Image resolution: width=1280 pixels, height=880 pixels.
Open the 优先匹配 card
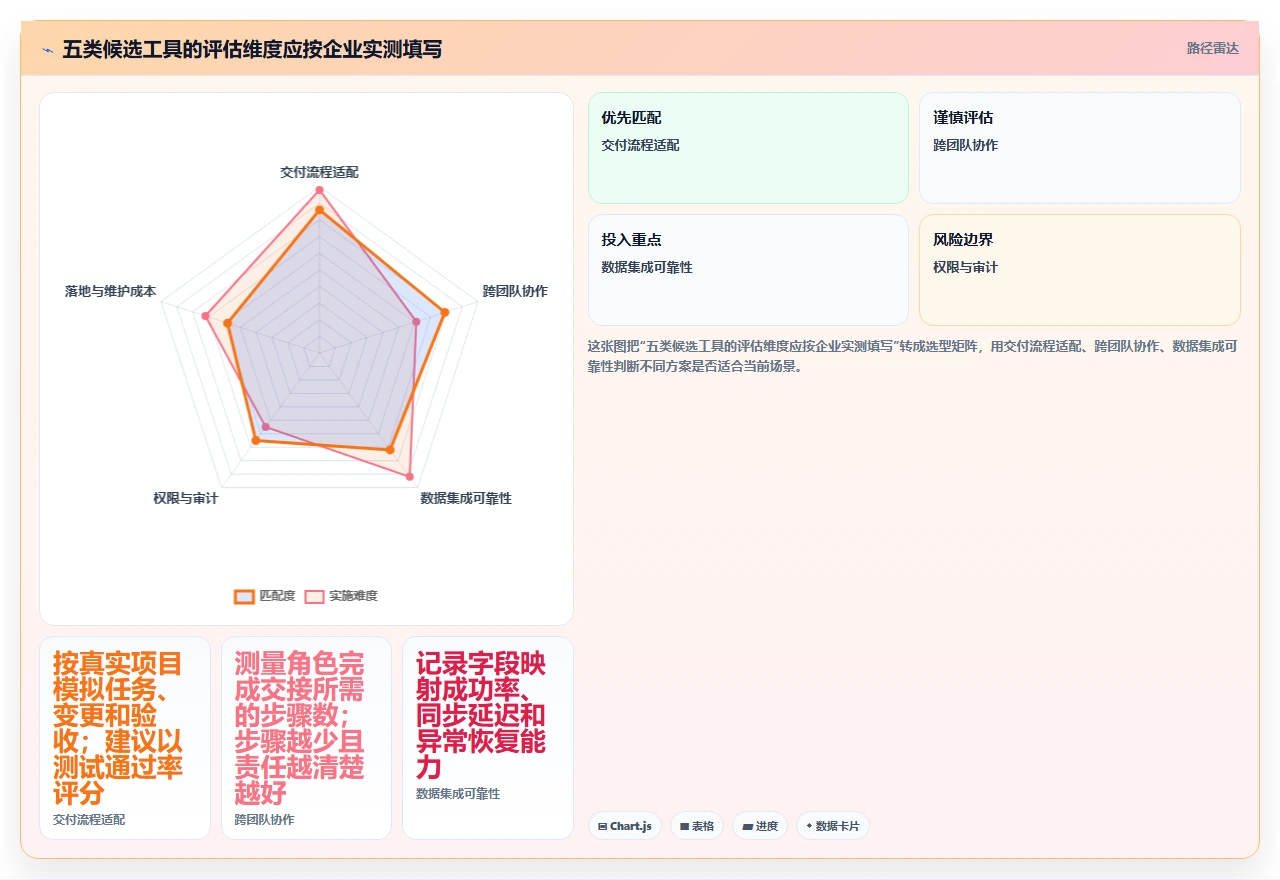(x=748, y=148)
